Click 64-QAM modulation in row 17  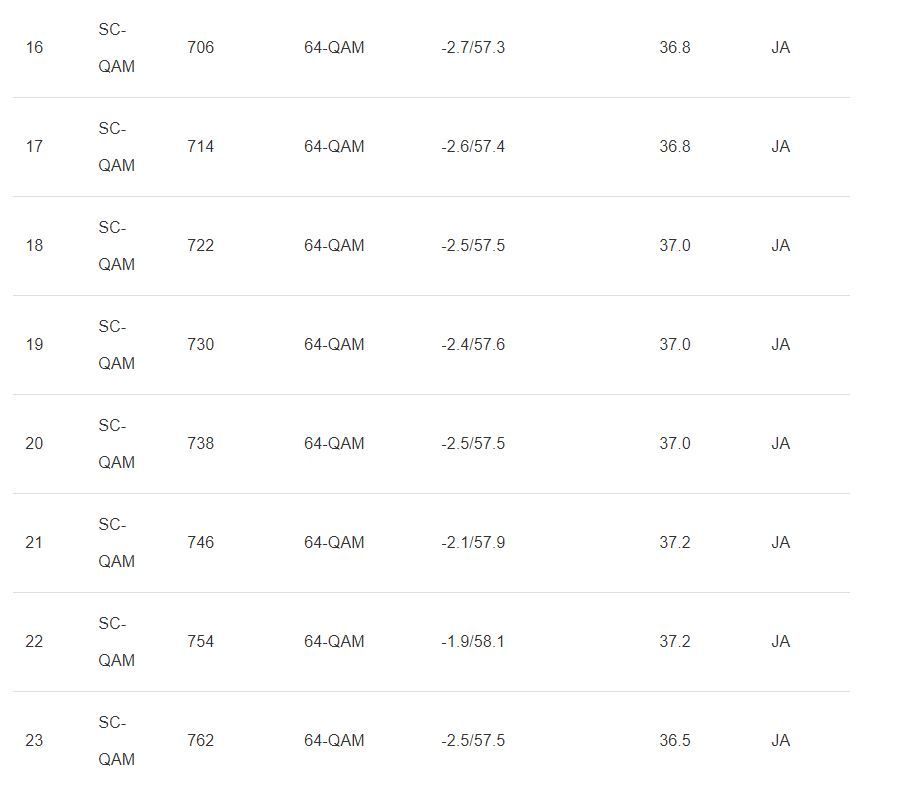[334, 146]
